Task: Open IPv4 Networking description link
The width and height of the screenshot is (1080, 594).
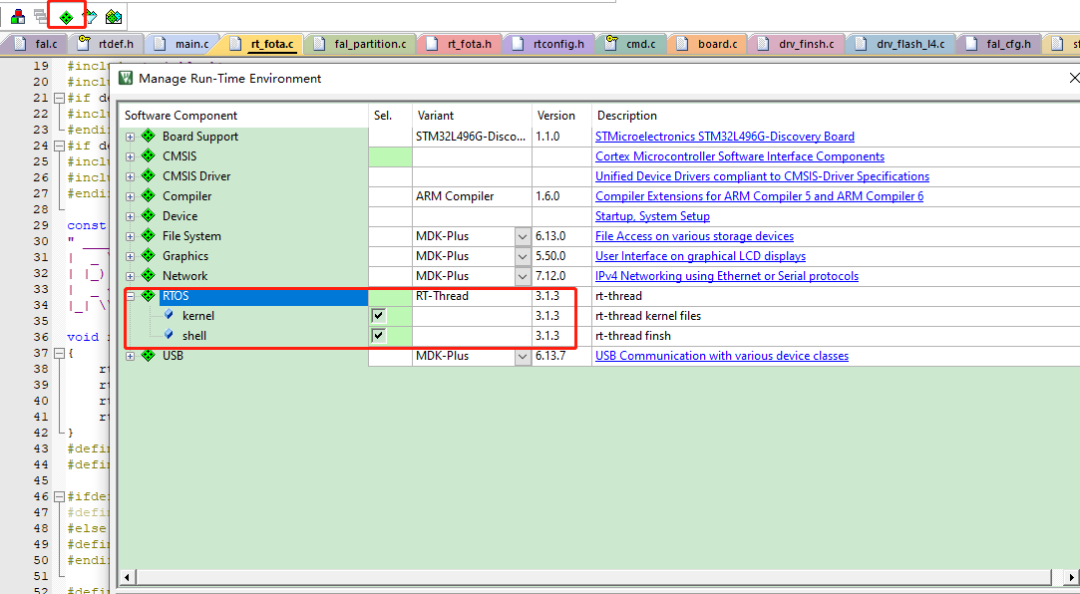Action: 727,276
